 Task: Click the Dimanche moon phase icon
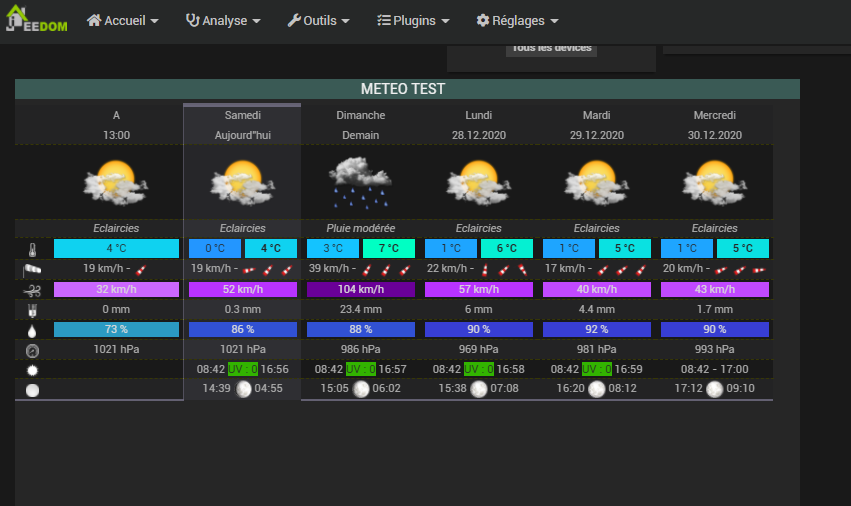click(x=361, y=389)
